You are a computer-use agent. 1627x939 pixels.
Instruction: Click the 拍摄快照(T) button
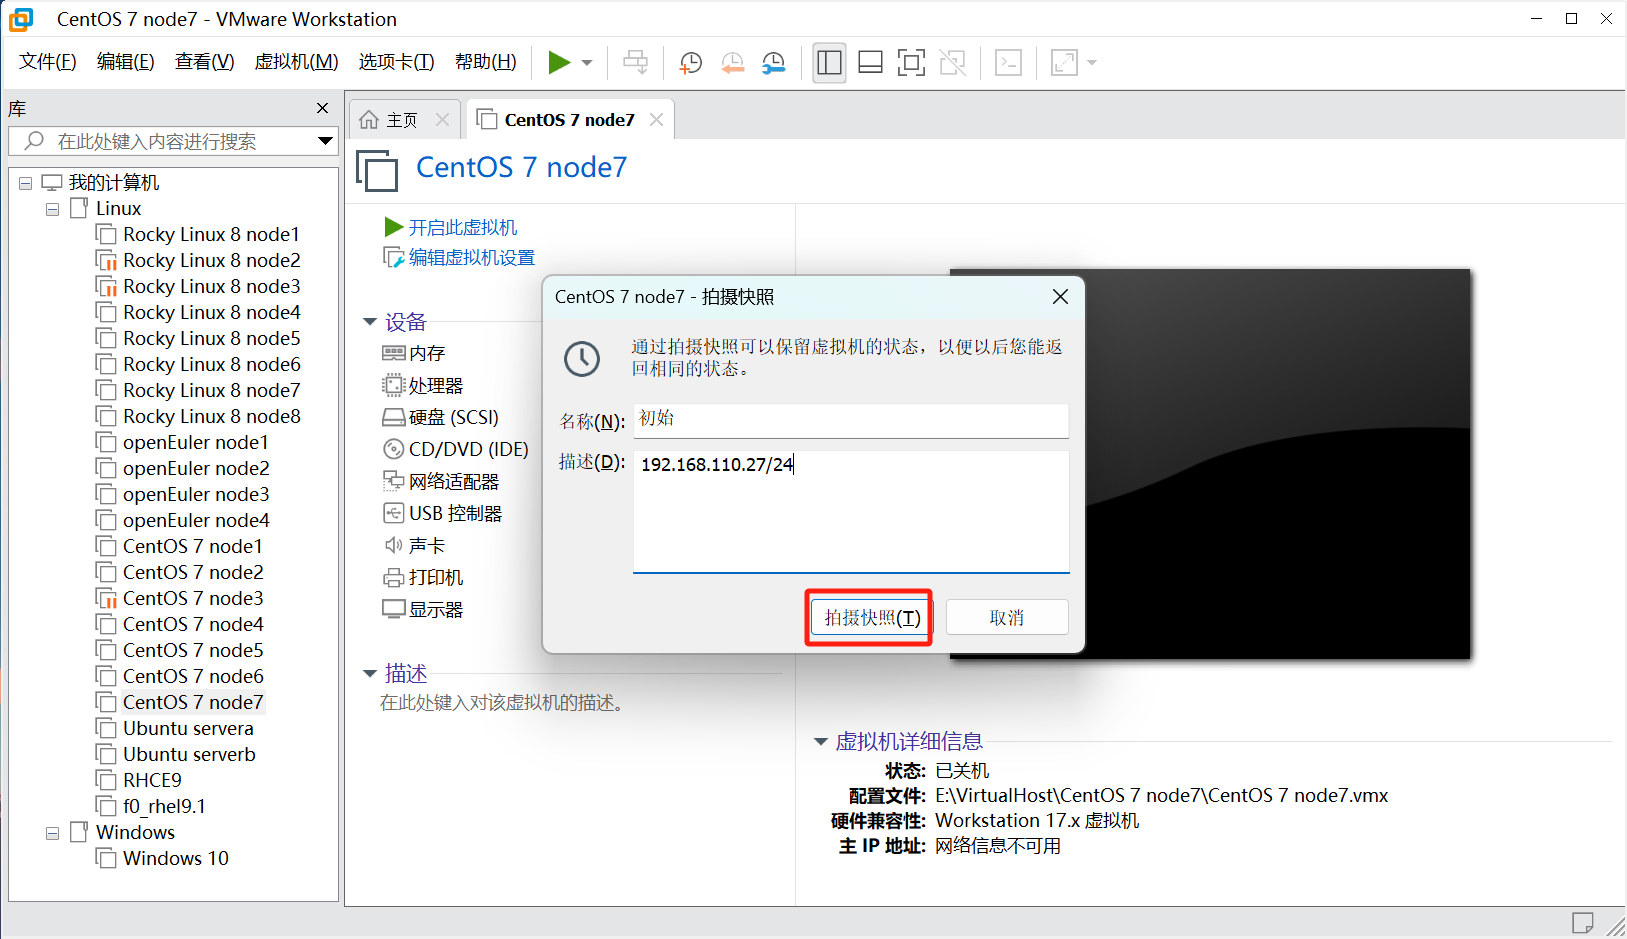[x=870, y=618]
